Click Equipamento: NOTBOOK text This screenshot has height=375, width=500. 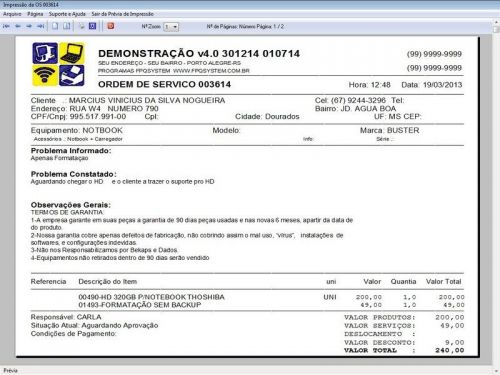(x=77, y=130)
